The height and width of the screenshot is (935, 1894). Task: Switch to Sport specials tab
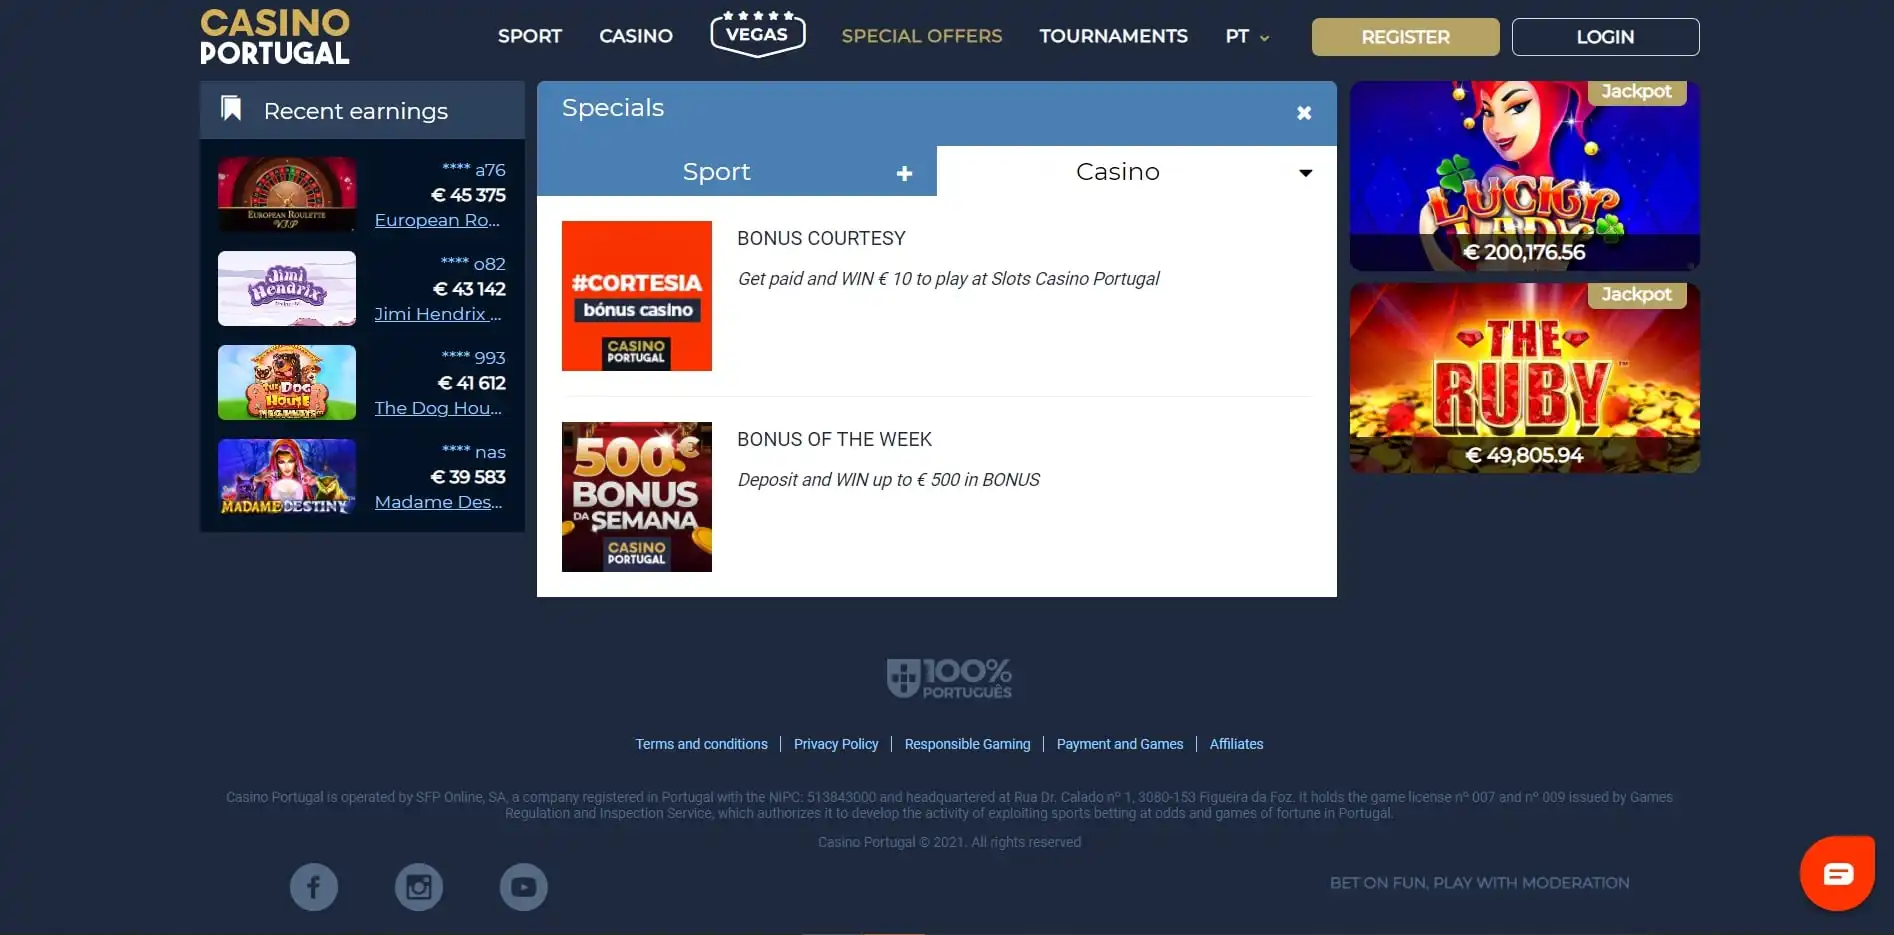tap(737, 171)
